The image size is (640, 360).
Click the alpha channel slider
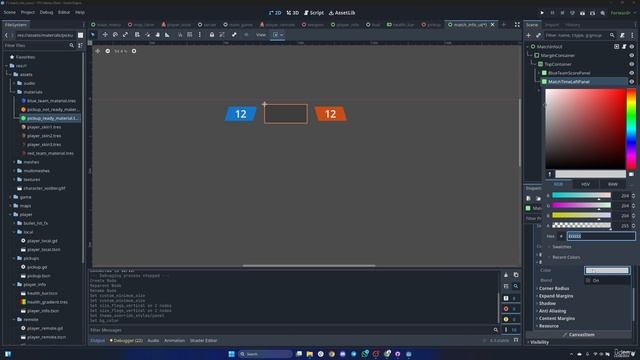[581, 225]
